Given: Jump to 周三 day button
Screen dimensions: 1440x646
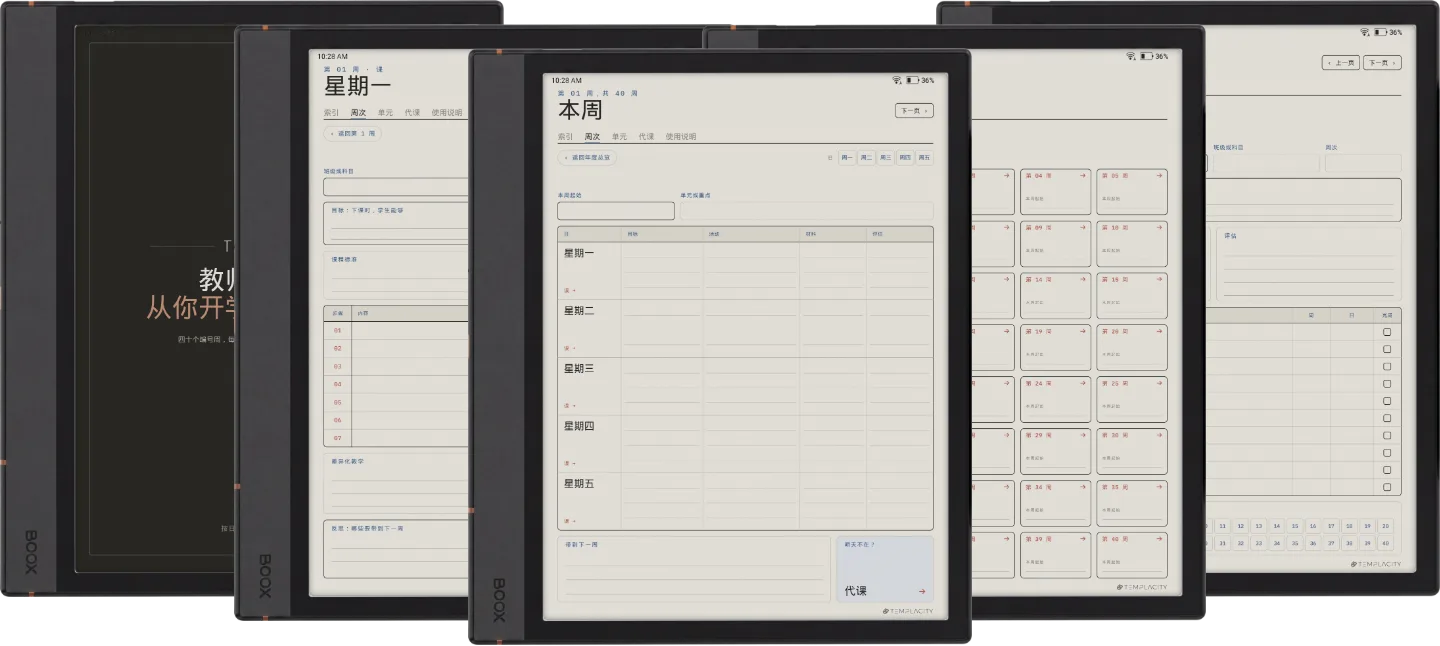Looking at the screenshot, I should pyautogui.click(x=886, y=157).
